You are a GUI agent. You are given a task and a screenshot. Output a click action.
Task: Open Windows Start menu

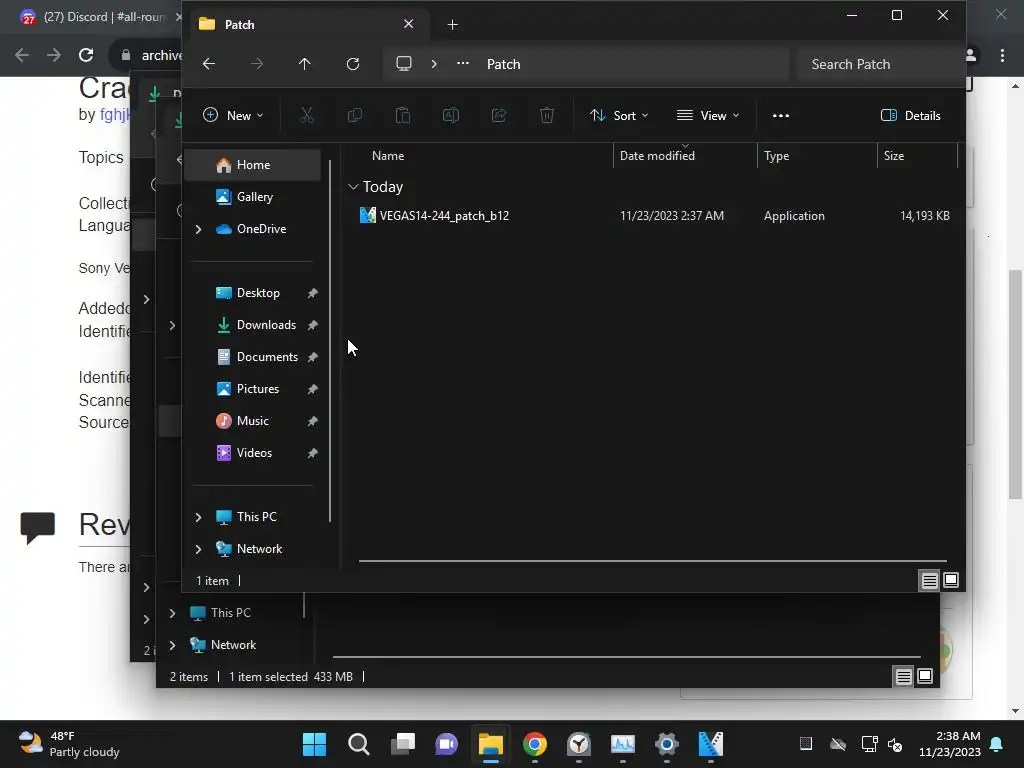pos(314,744)
